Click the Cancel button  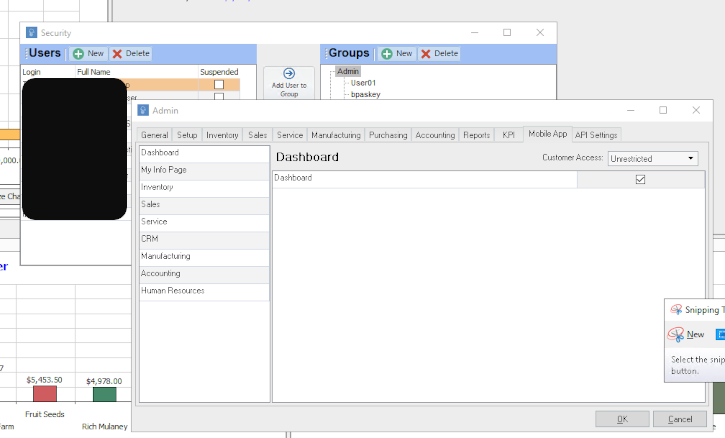680,419
